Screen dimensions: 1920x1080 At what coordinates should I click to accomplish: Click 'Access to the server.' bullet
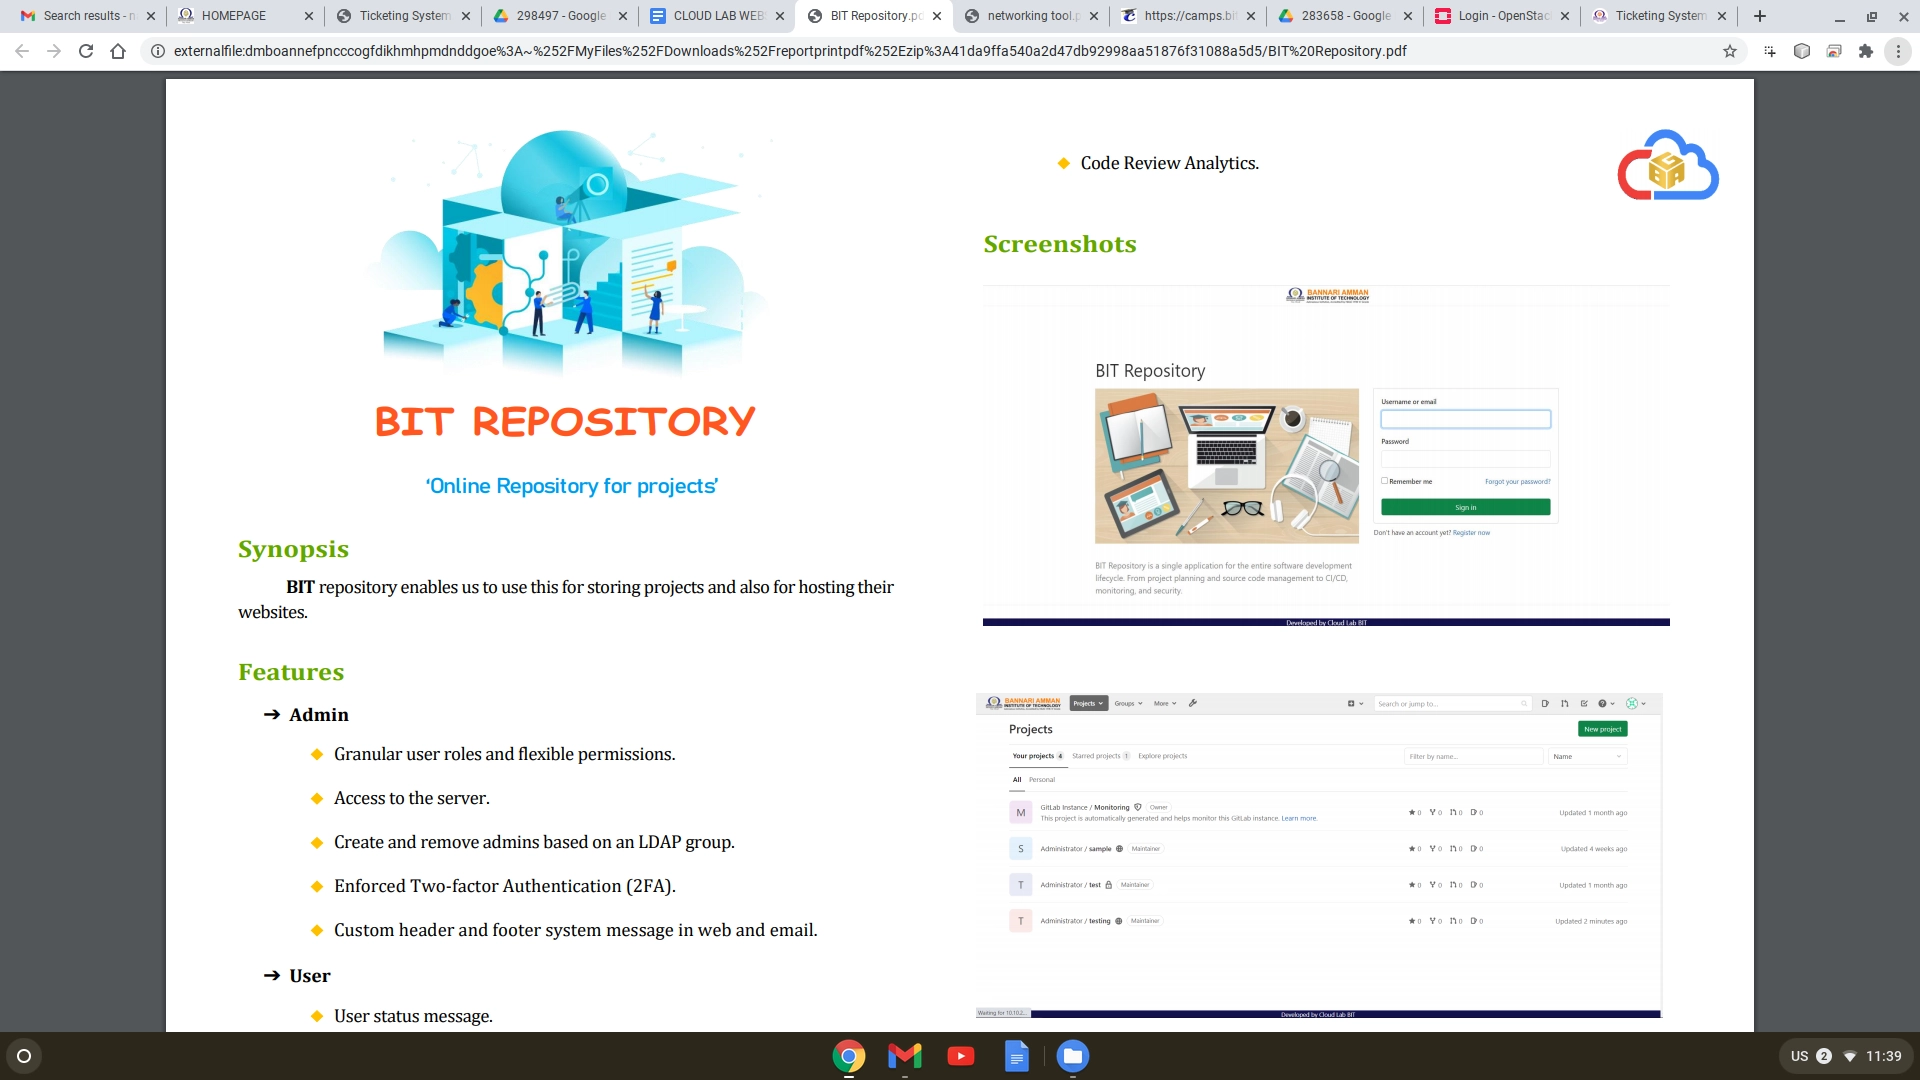tap(412, 798)
